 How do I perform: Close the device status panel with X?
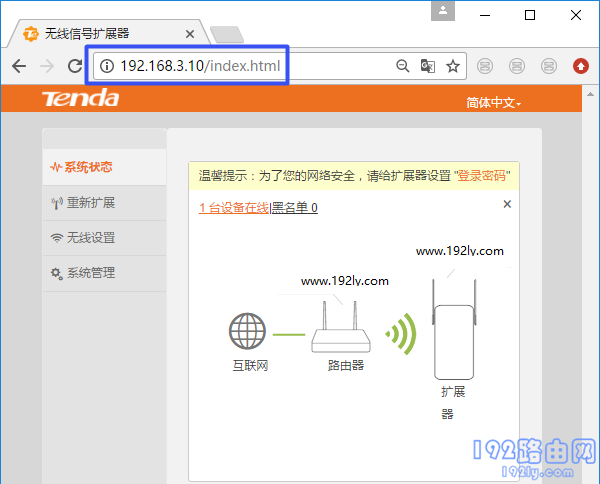click(x=507, y=204)
